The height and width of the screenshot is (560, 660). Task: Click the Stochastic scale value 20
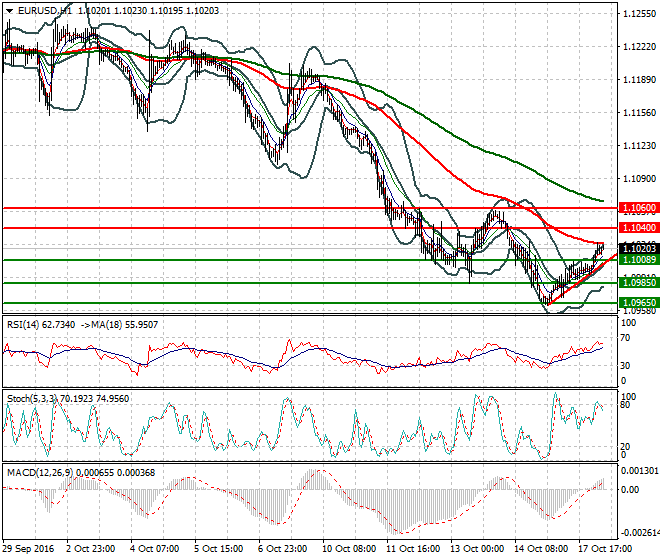(x=627, y=447)
